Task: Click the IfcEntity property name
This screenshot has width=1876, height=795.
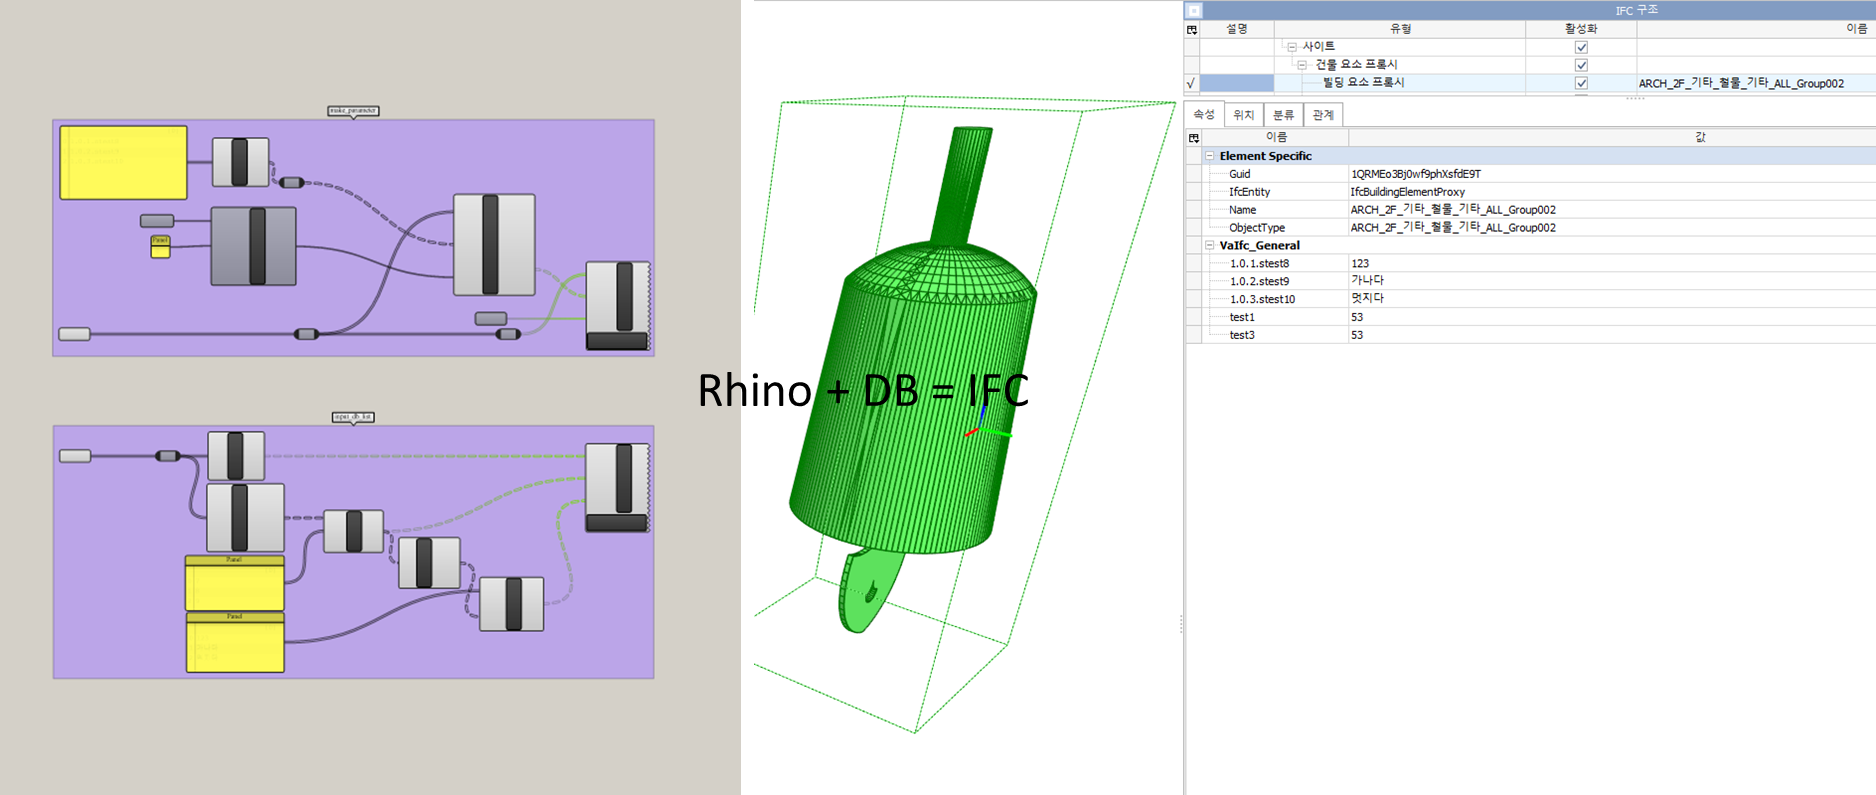Action: click(1250, 192)
